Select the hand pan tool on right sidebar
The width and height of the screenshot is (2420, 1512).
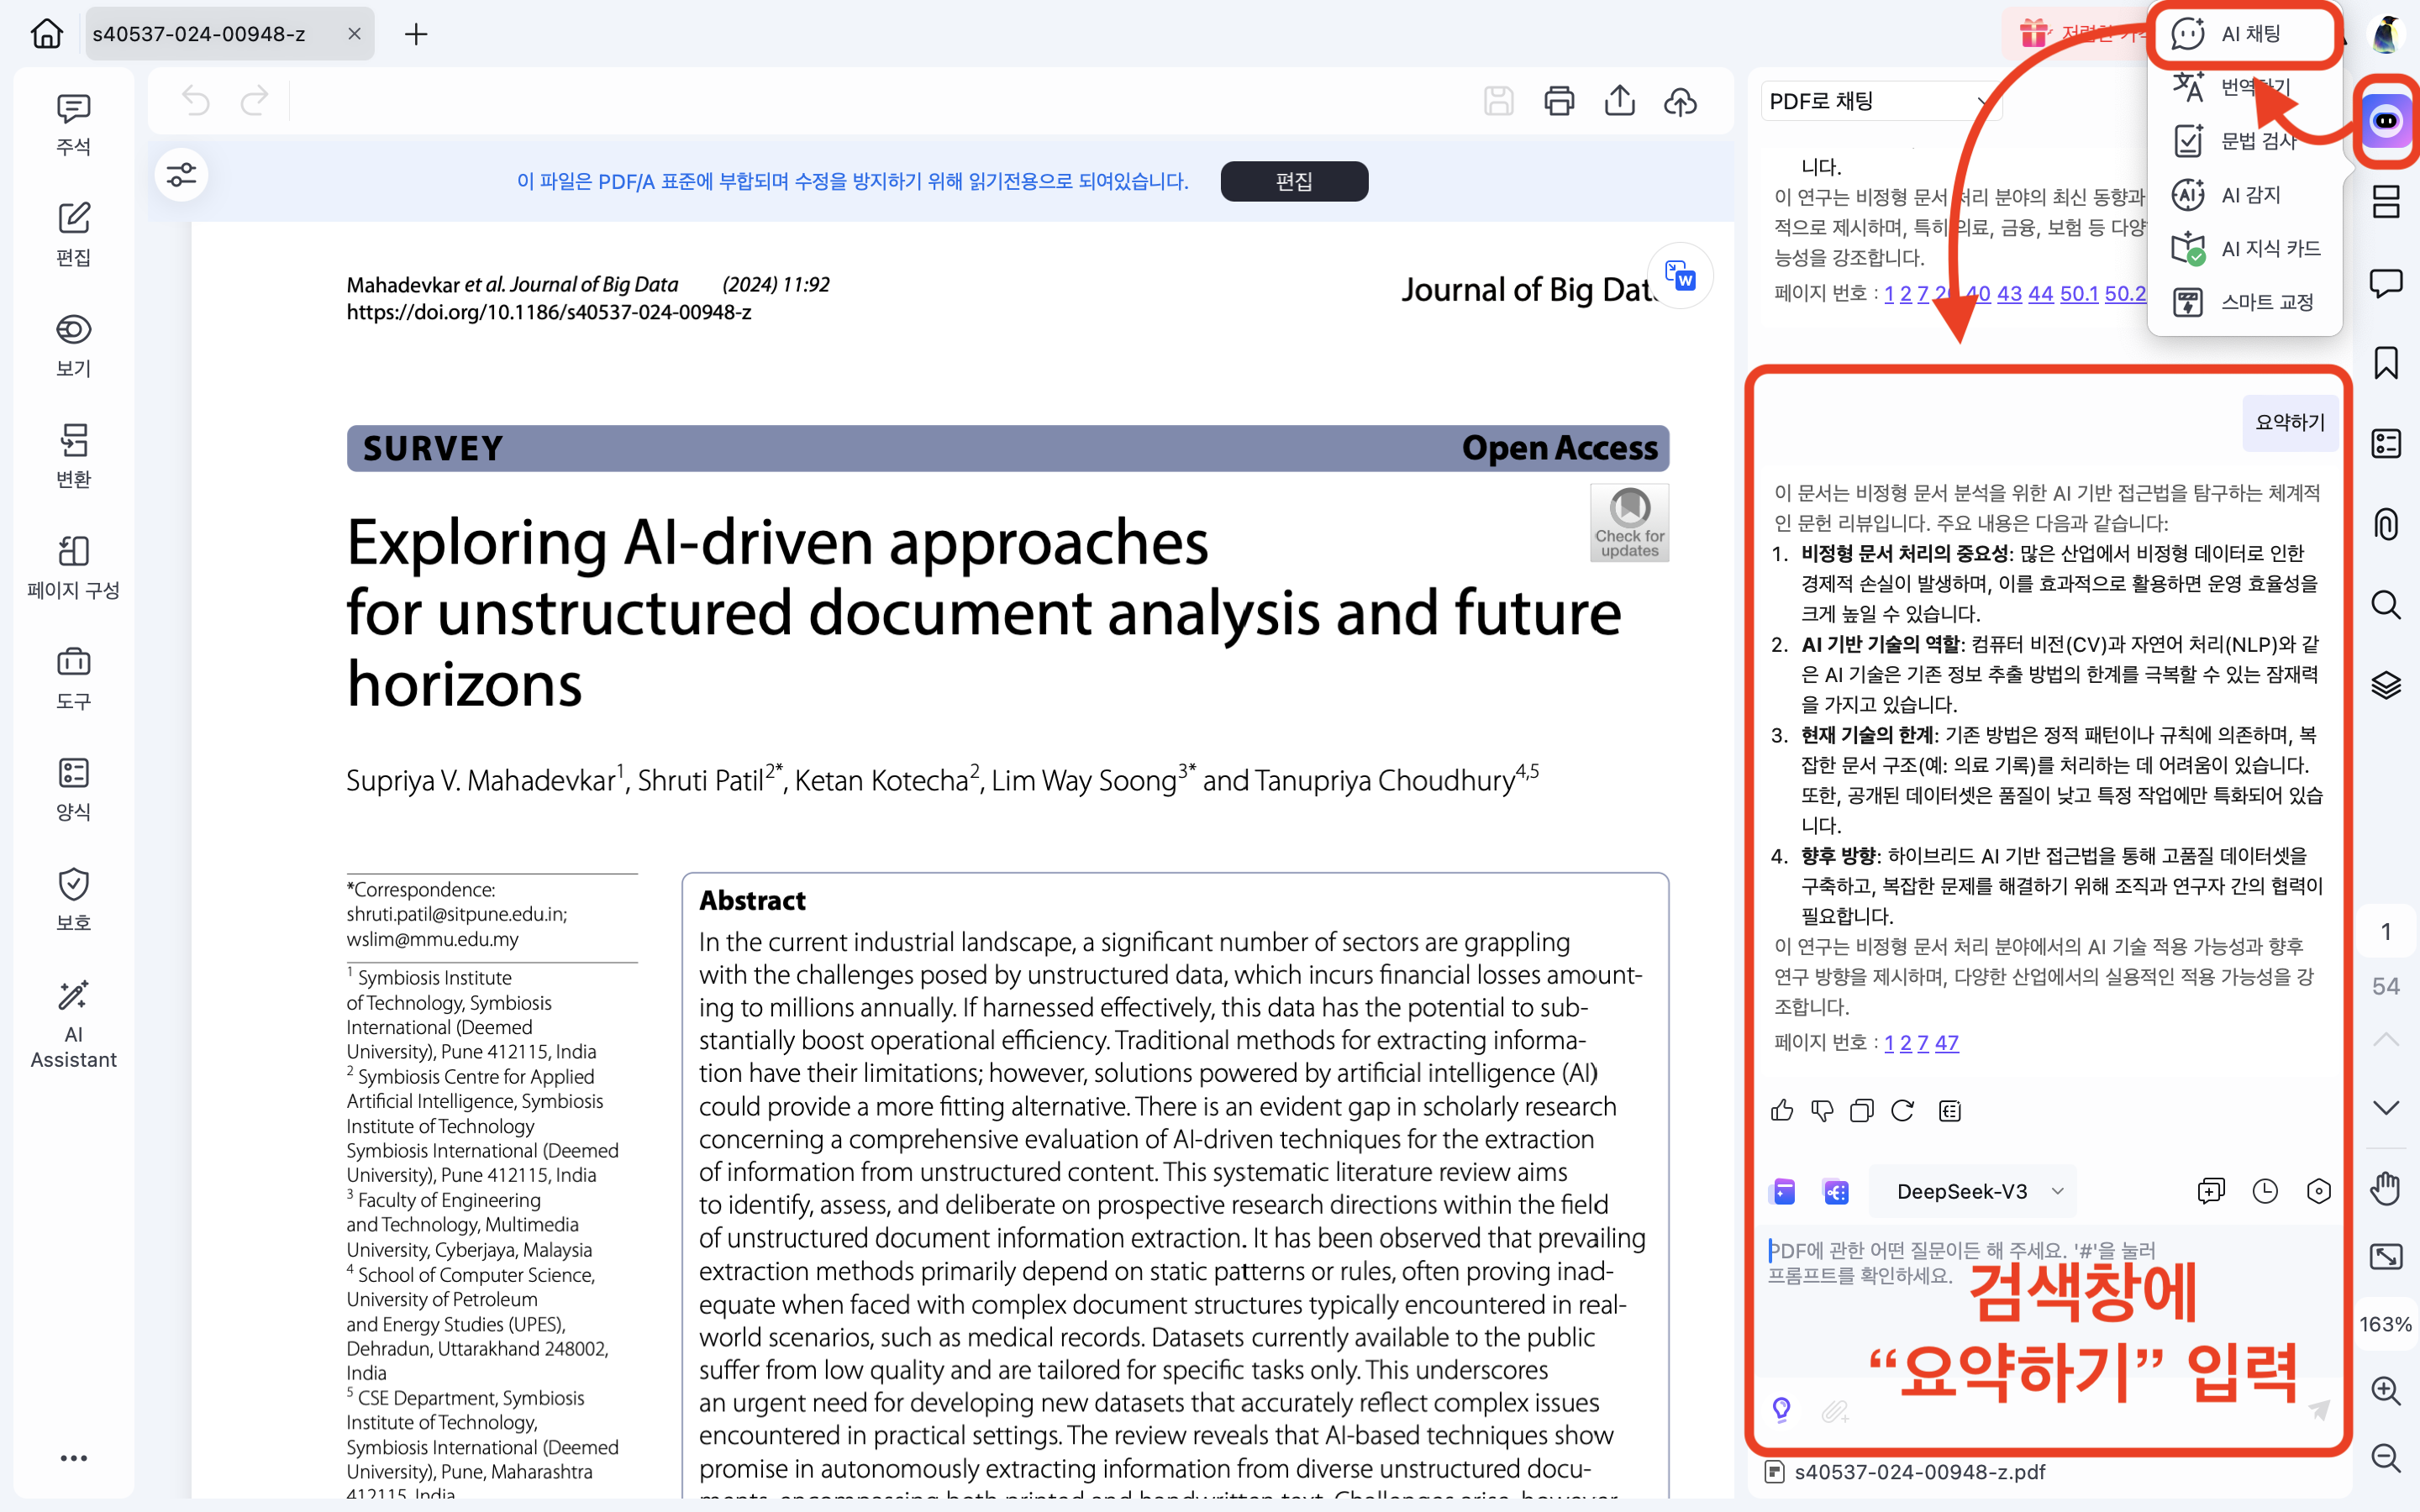(2386, 1188)
